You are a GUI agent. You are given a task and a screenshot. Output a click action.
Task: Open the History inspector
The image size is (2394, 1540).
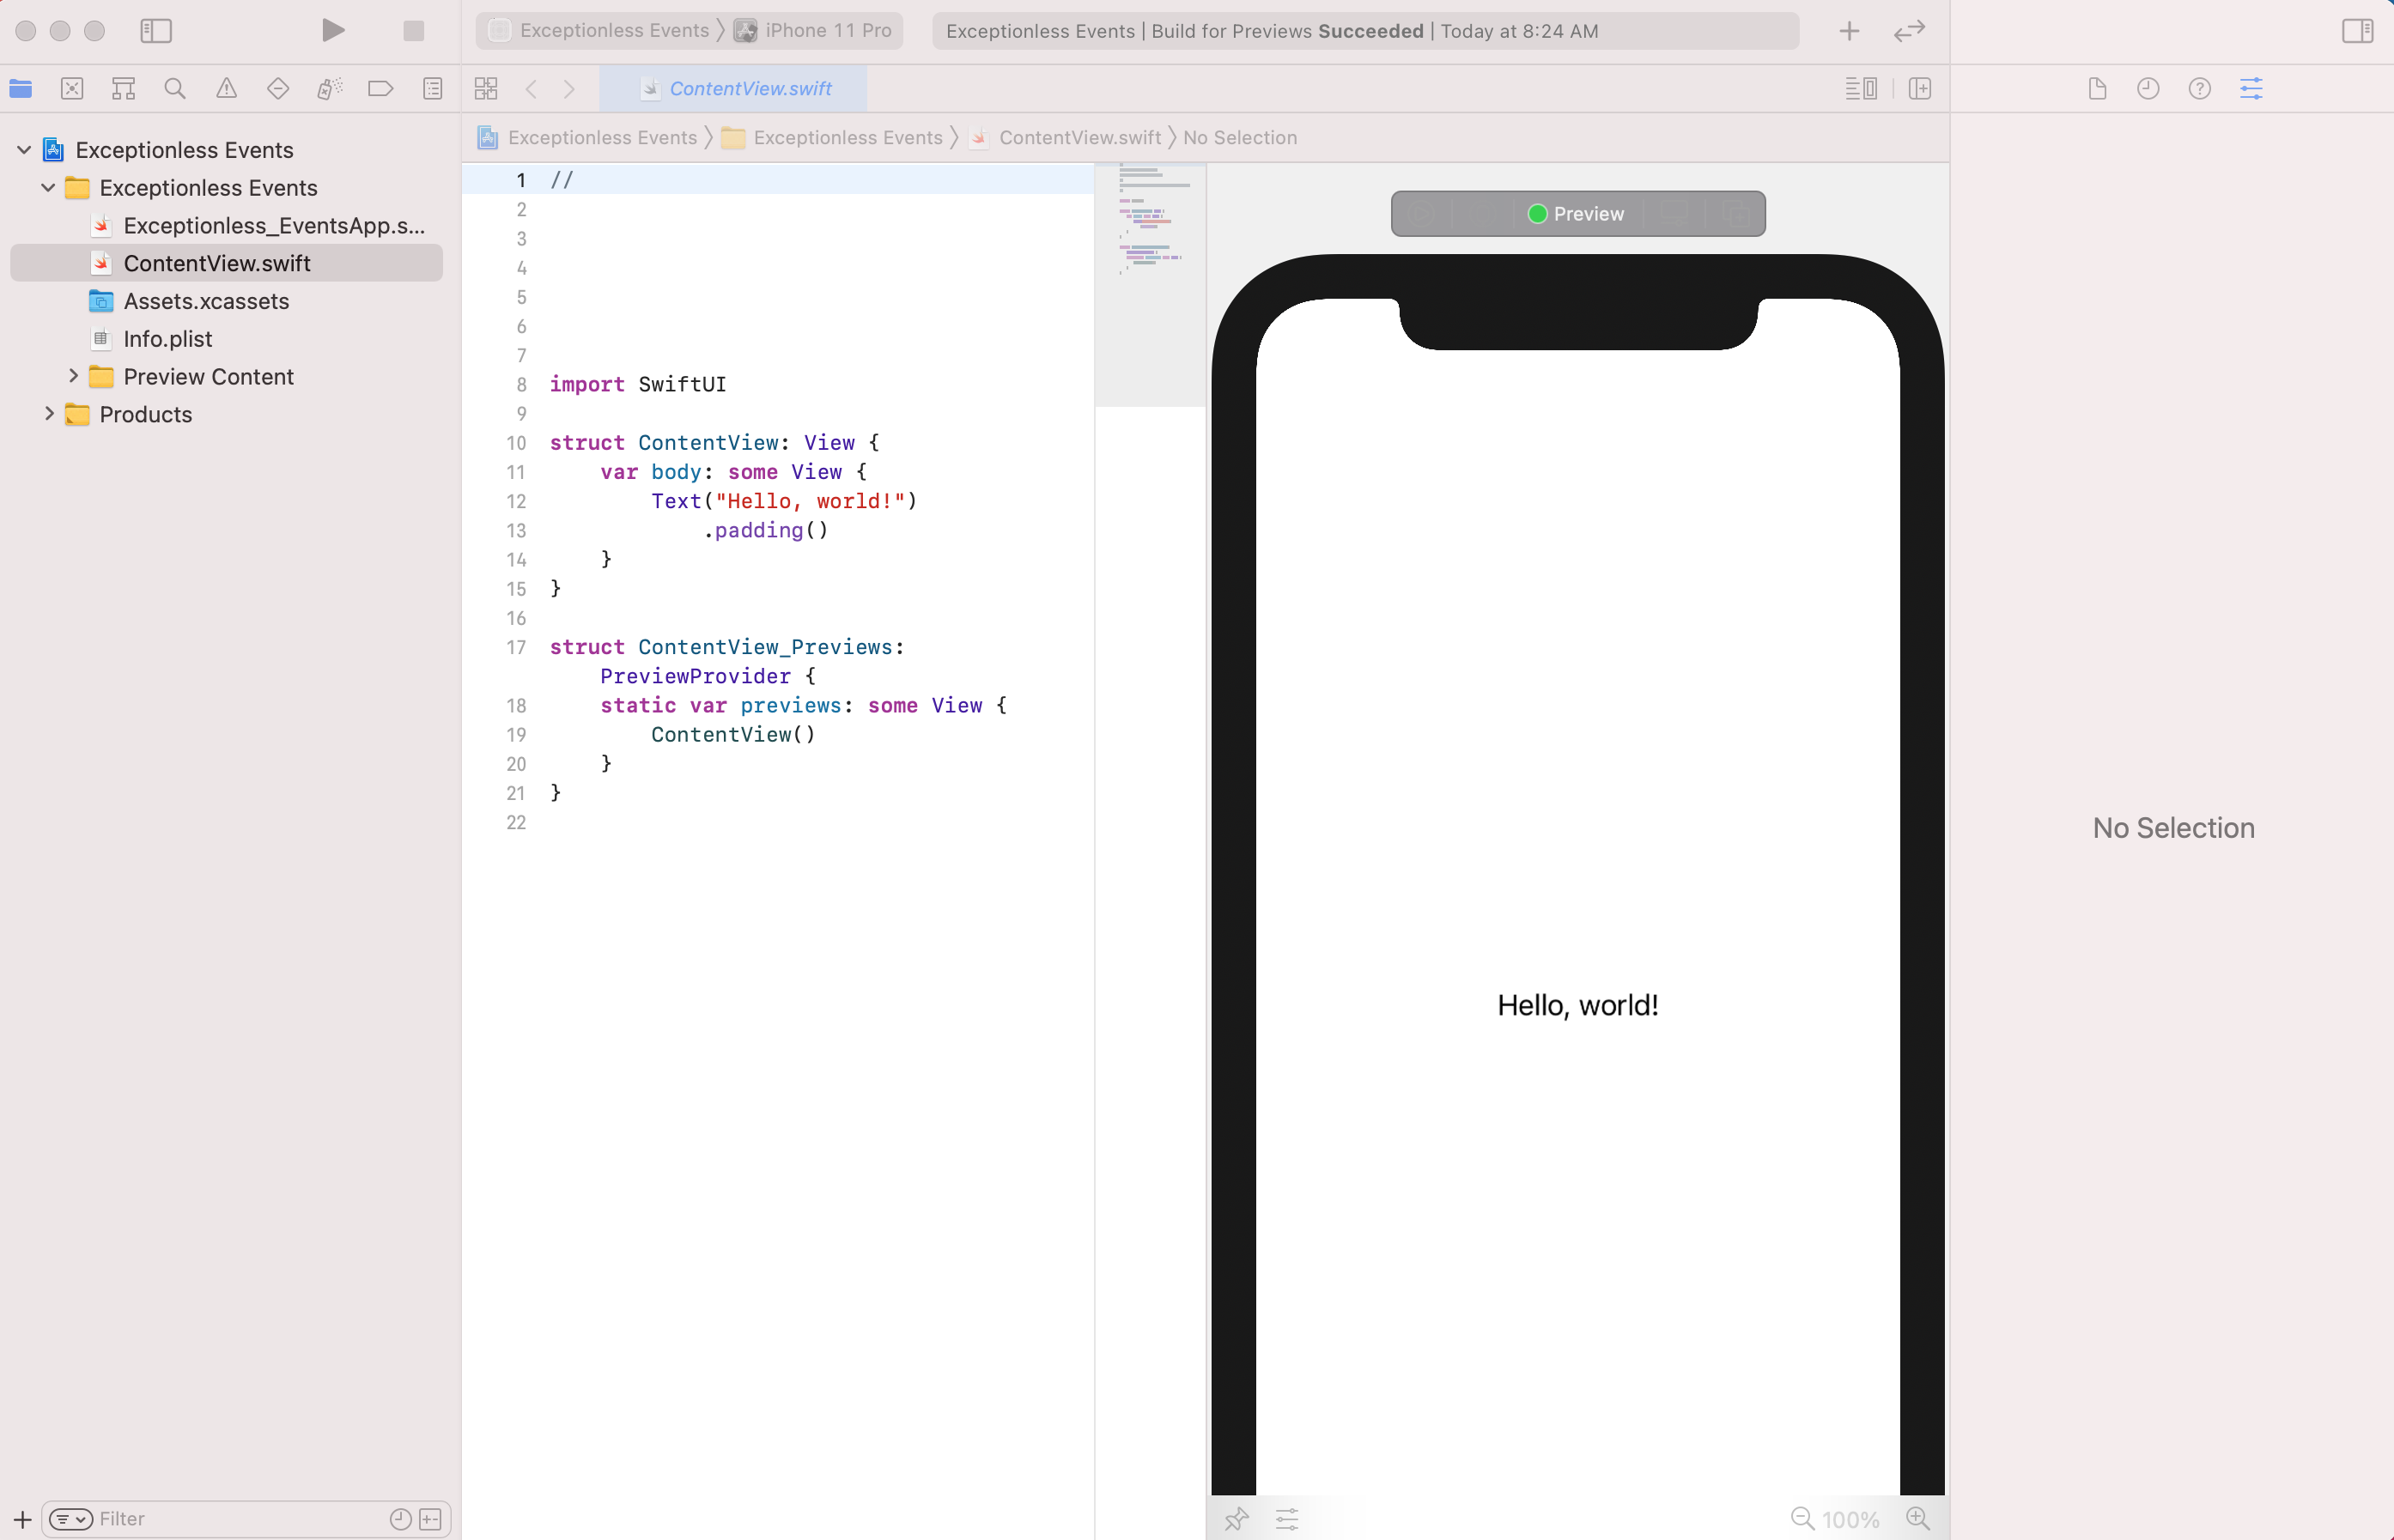tap(2148, 88)
